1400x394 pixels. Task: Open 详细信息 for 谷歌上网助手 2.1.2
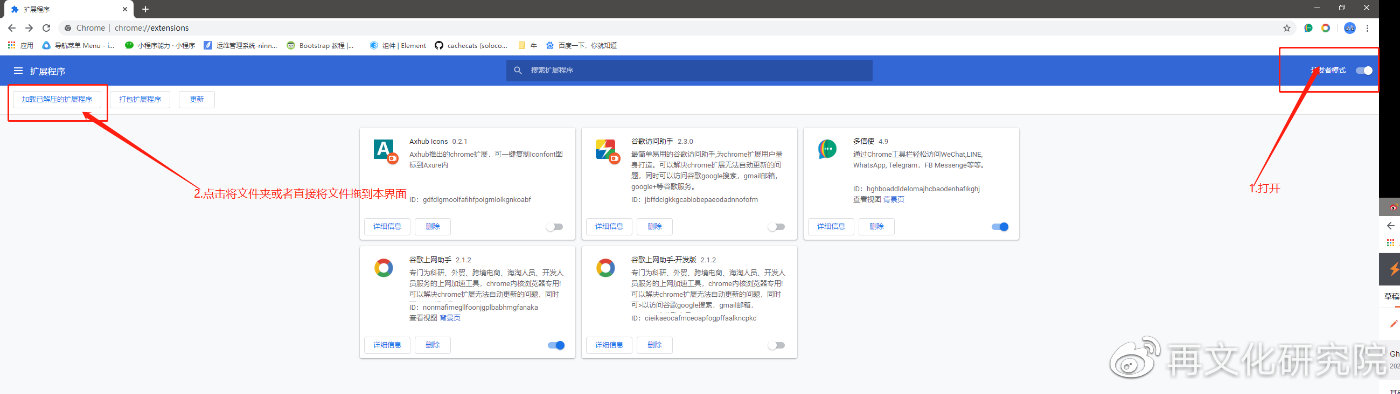(x=387, y=345)
